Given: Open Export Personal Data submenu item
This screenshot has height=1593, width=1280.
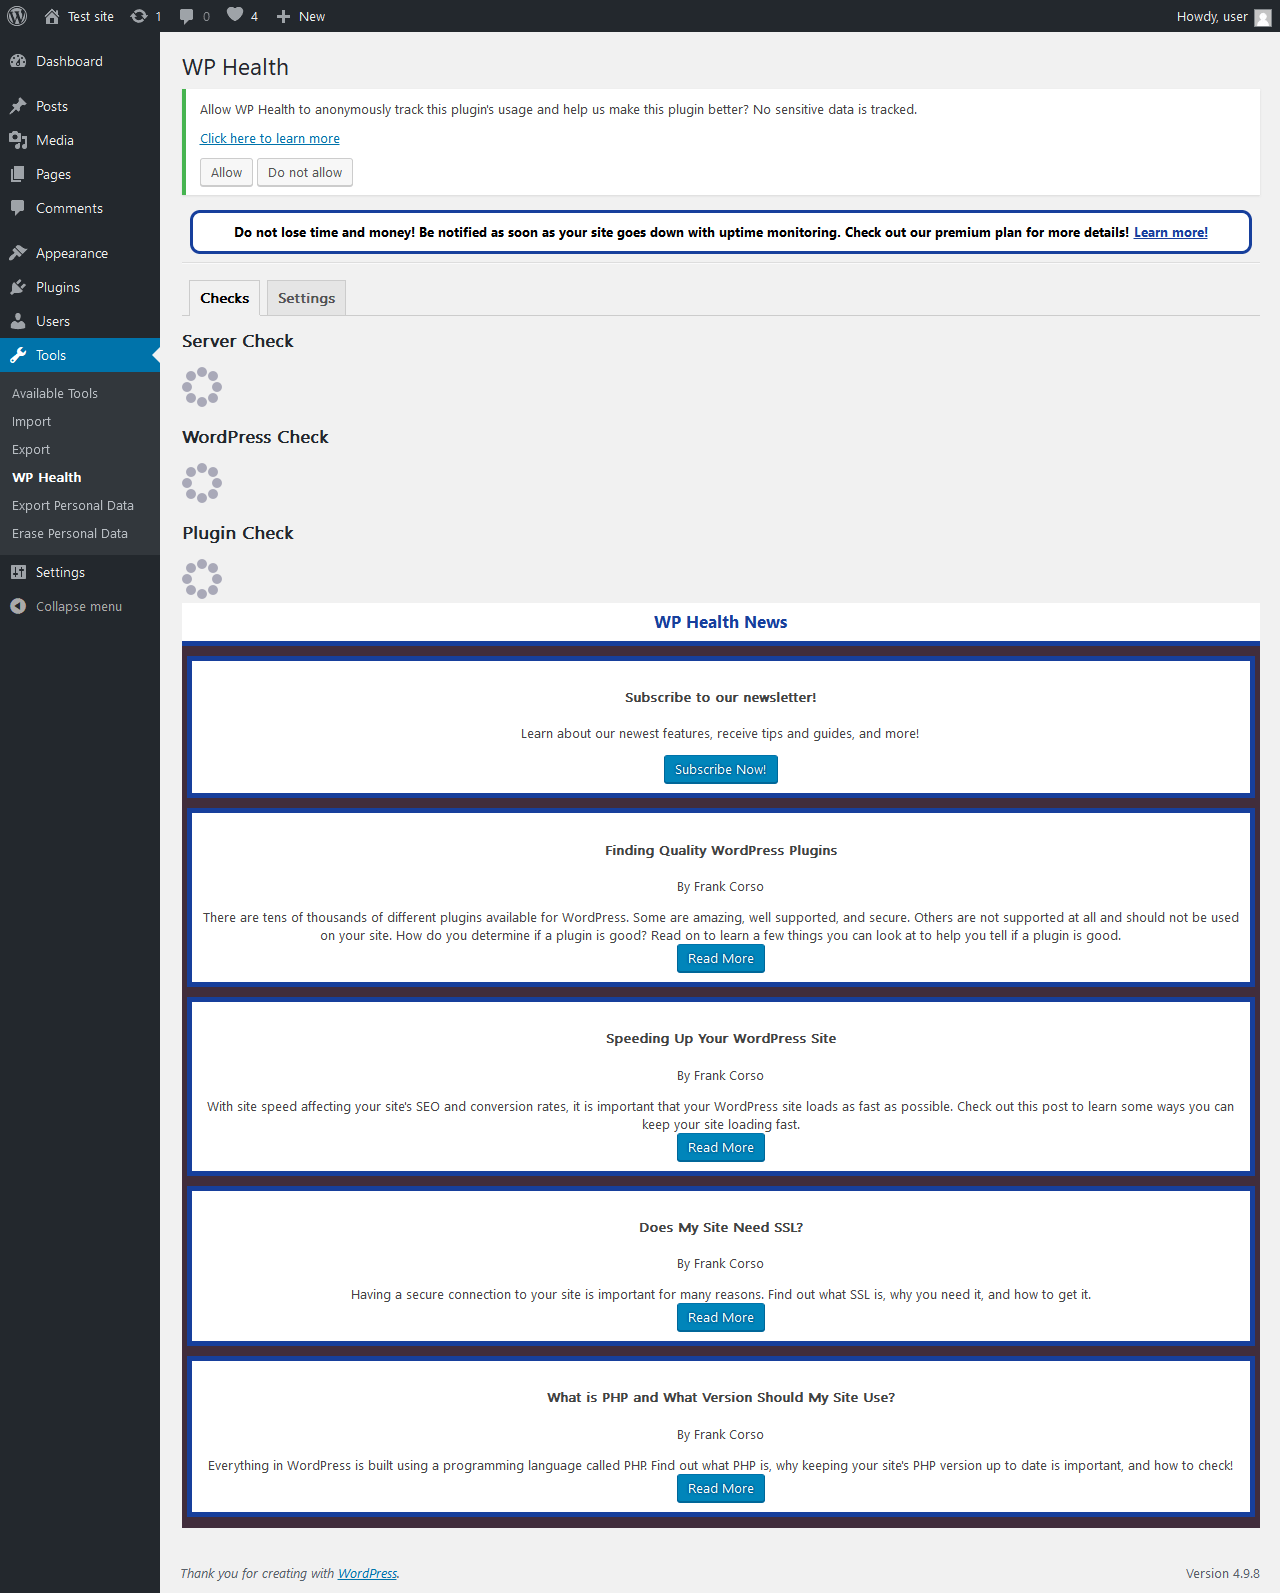Looking at the screenshot, I should [73, 505].
